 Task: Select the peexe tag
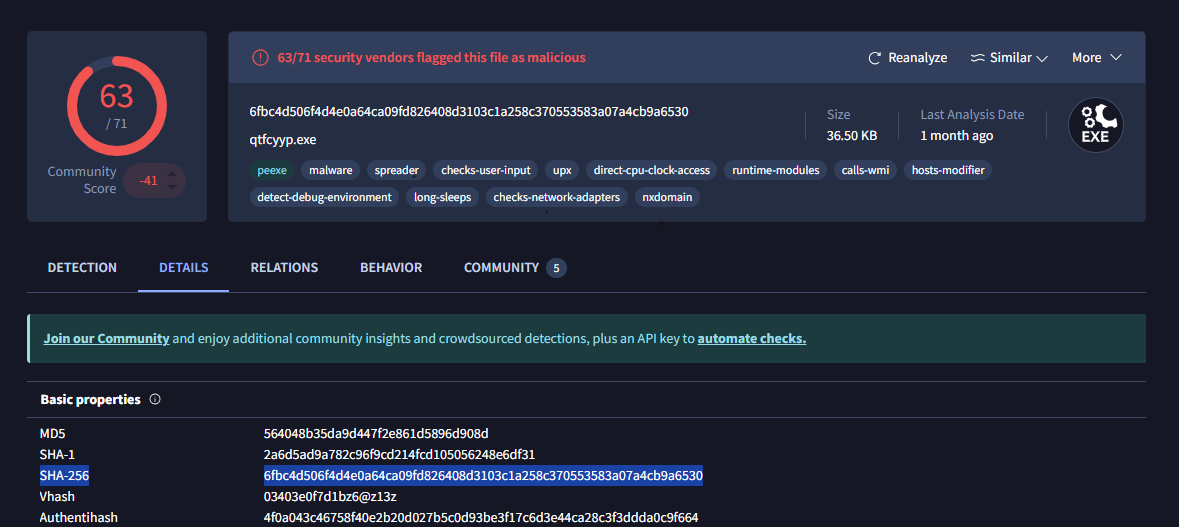coord(271,170)
